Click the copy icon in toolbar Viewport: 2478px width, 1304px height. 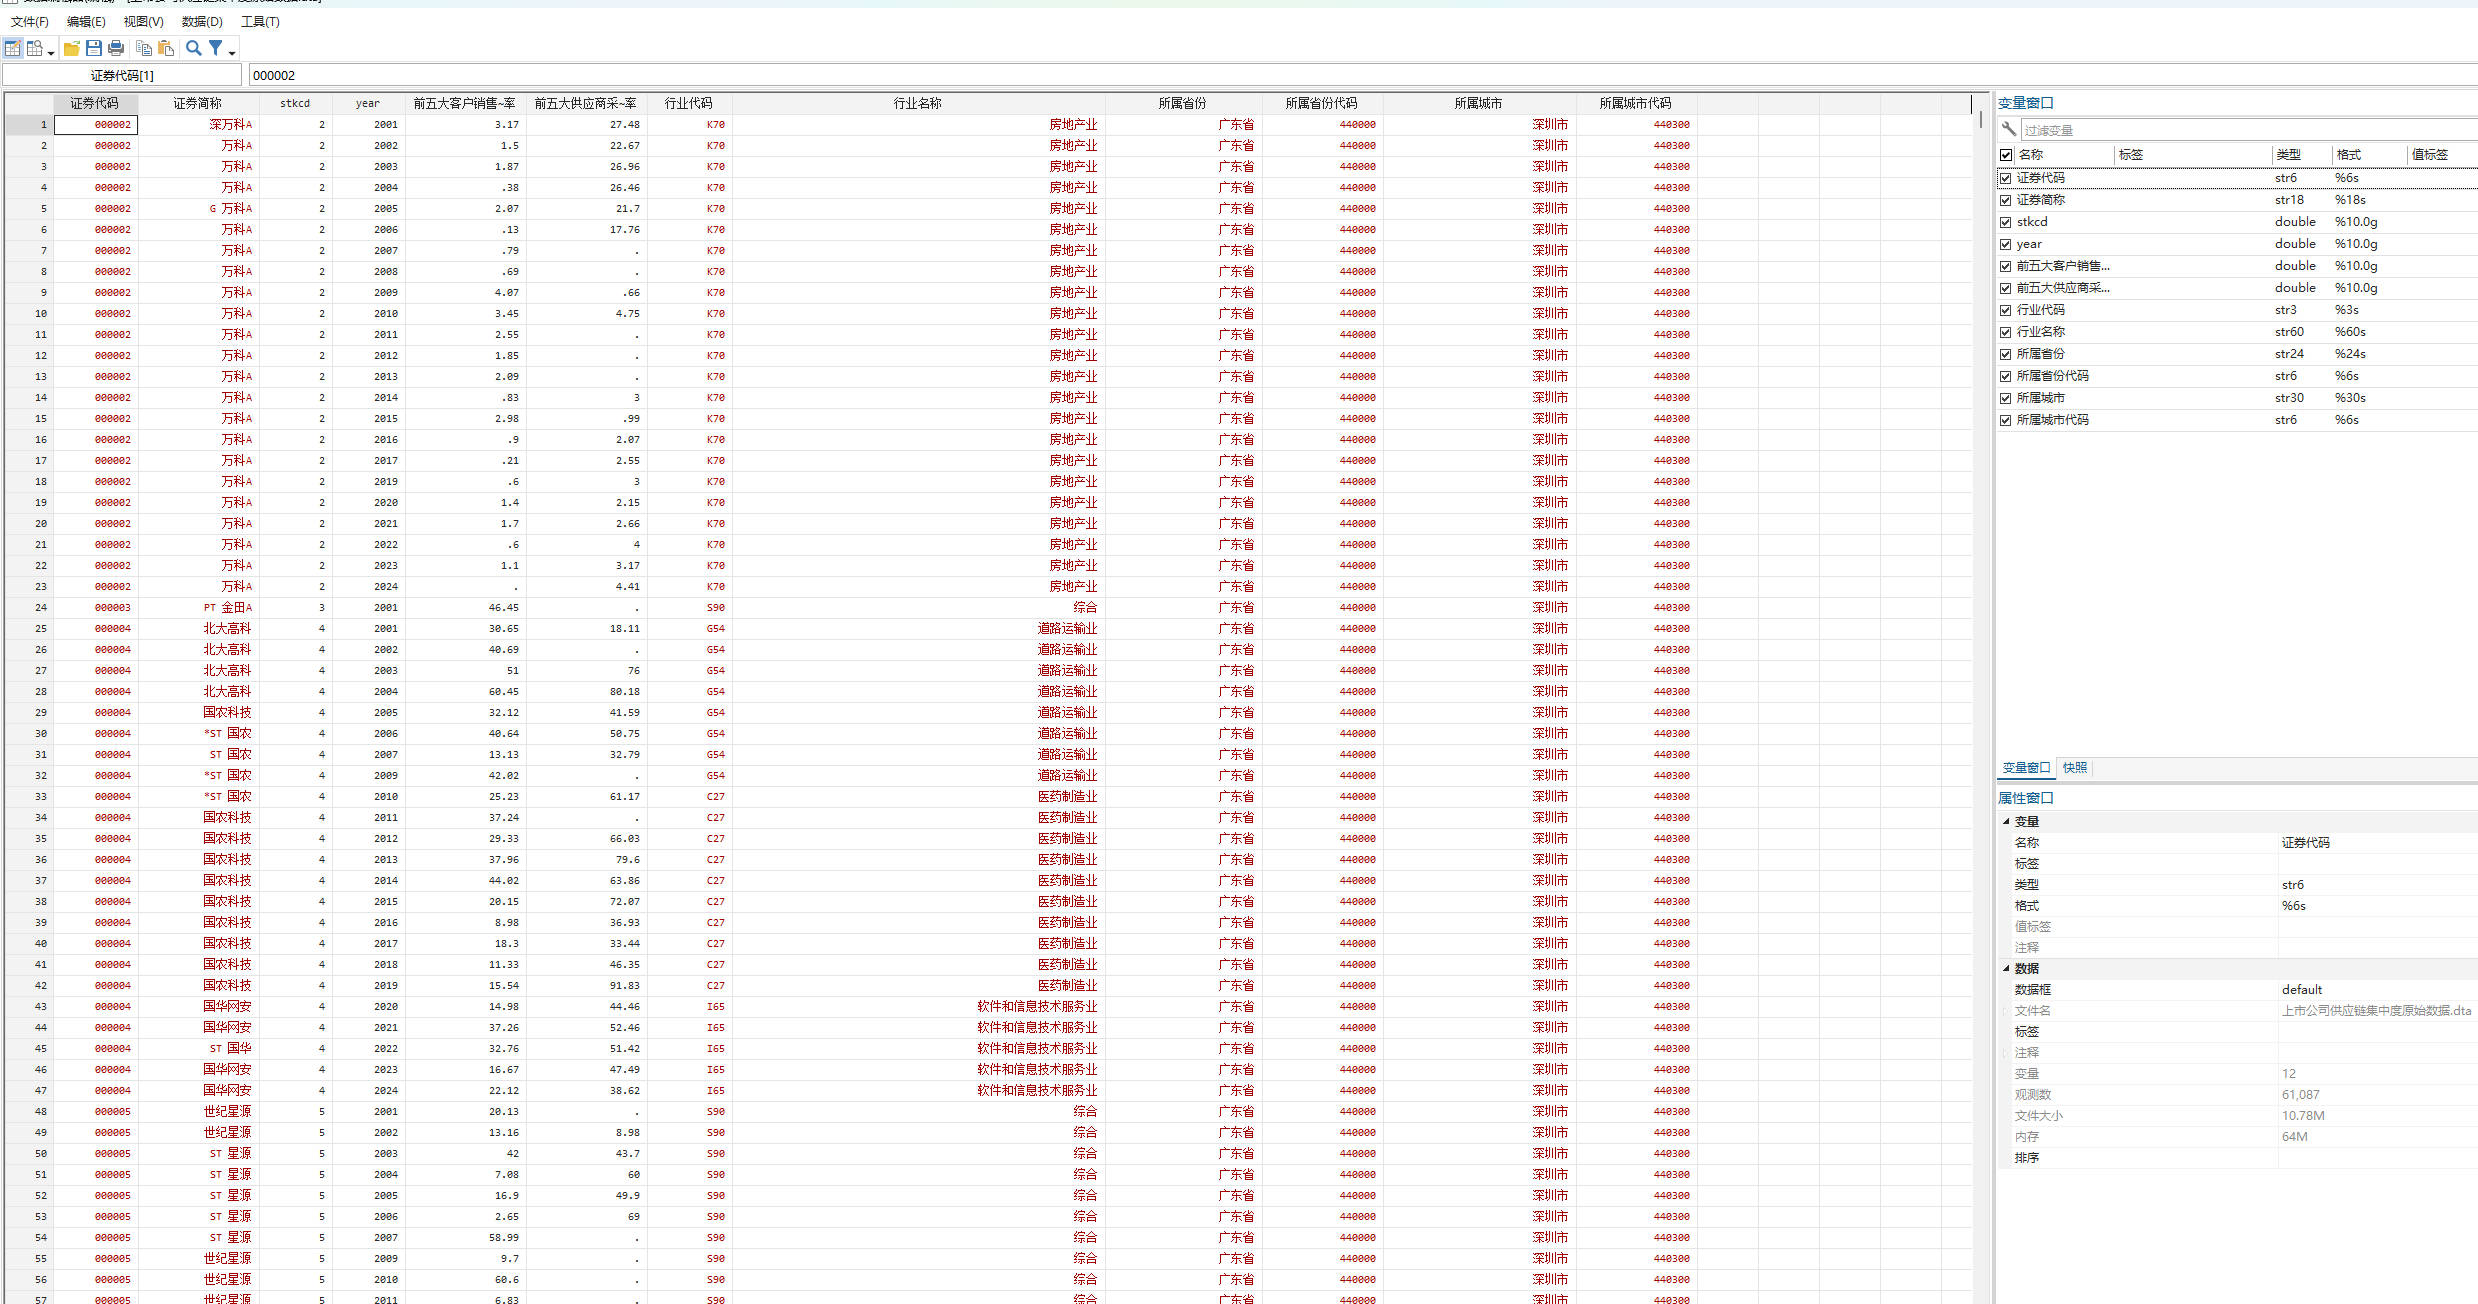144,48
